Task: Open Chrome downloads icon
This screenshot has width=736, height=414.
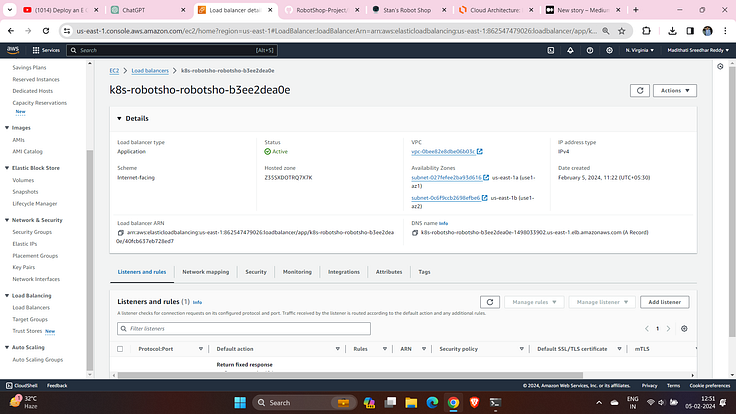Action: 672,31
